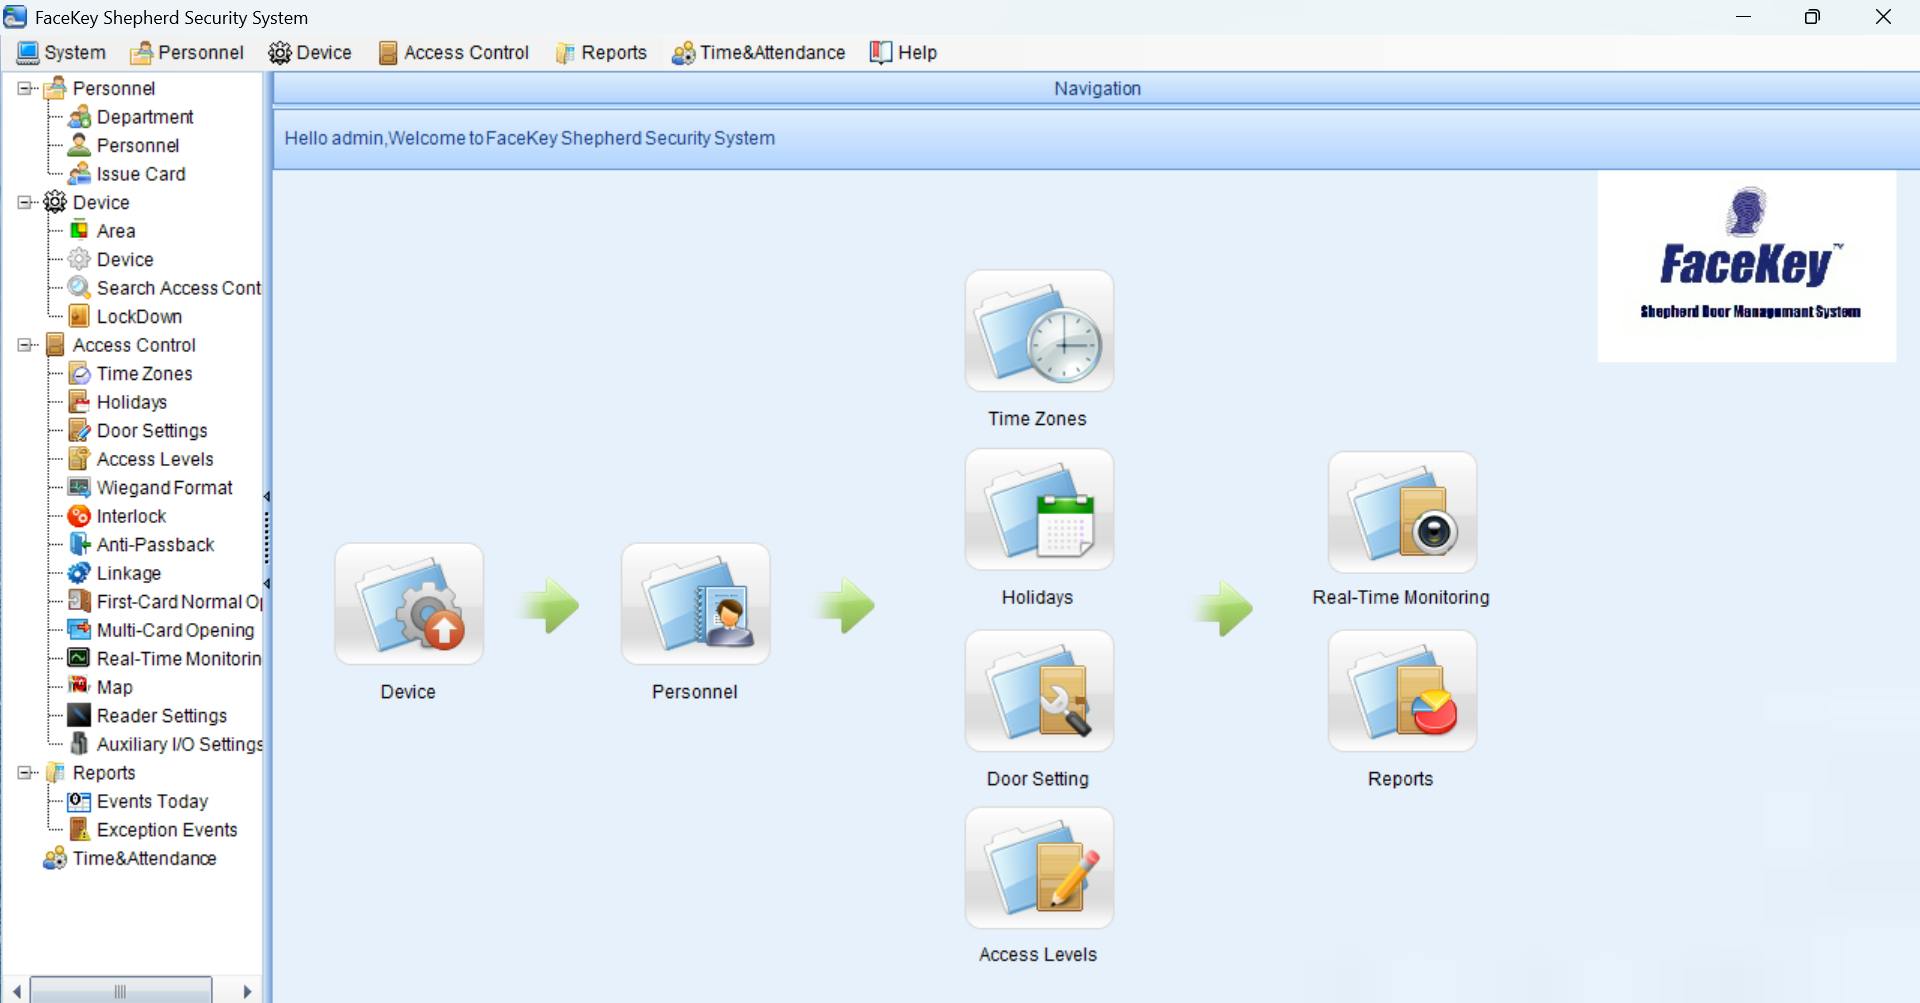Click the Auxiliary I/O Settings icon
The image size is (1920, 1003).
click(79, 744)
